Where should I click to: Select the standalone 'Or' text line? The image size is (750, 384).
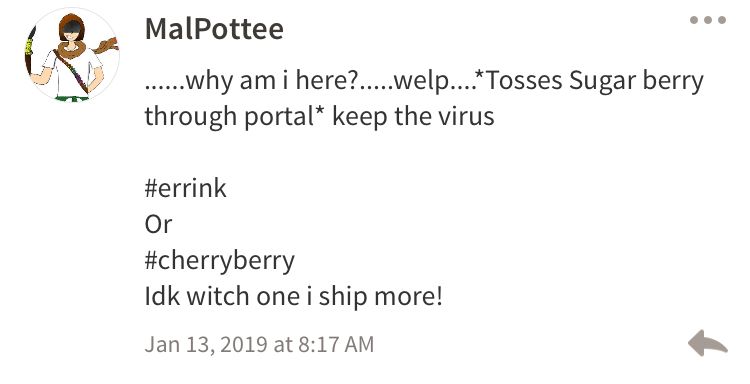[158, 224]
